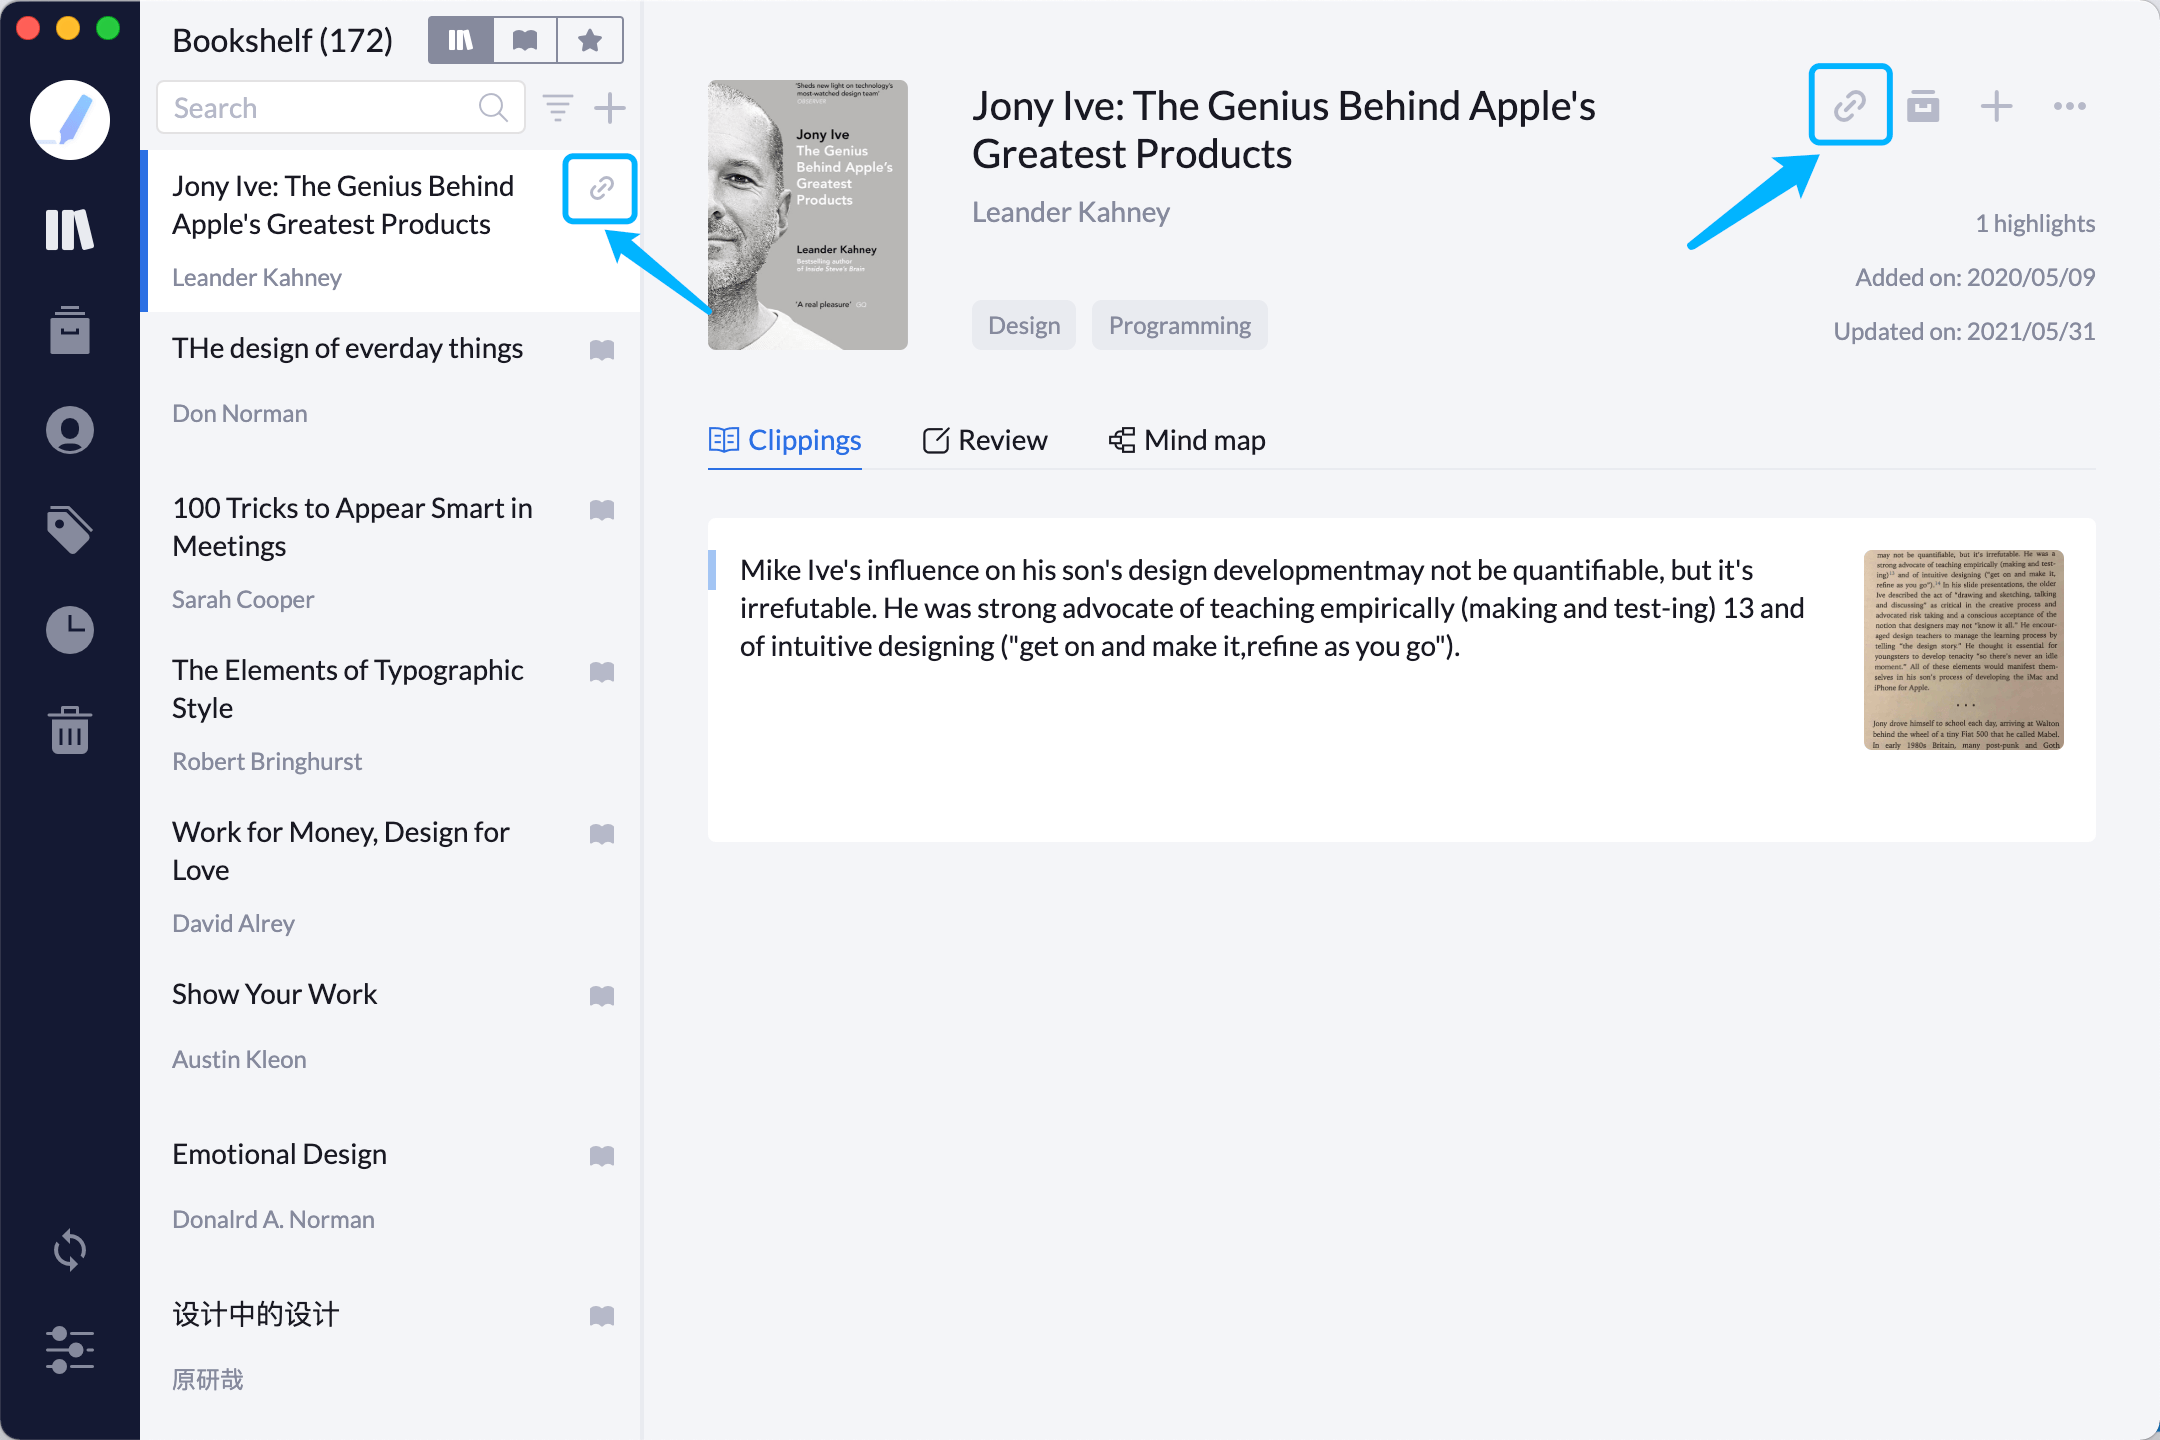Click the Mike Ive clipping text
This screenshot has width=2160, height=1440.
click(1272, 608)
